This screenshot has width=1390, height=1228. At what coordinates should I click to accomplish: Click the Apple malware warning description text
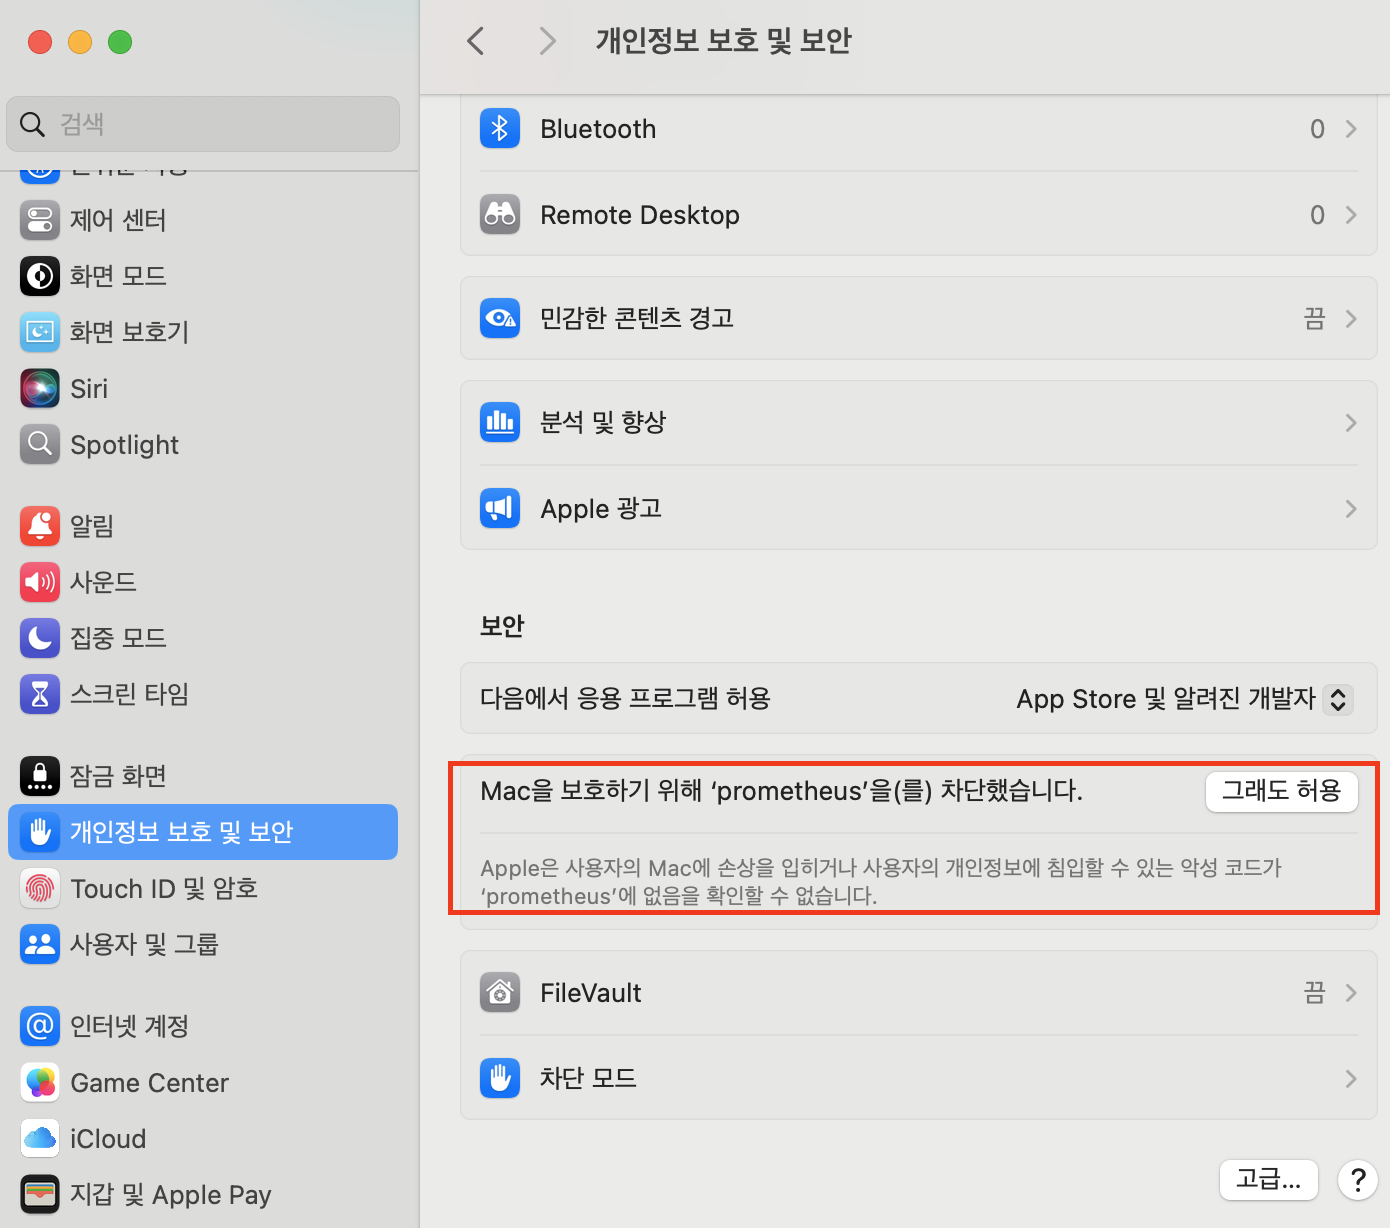point(881,881)
